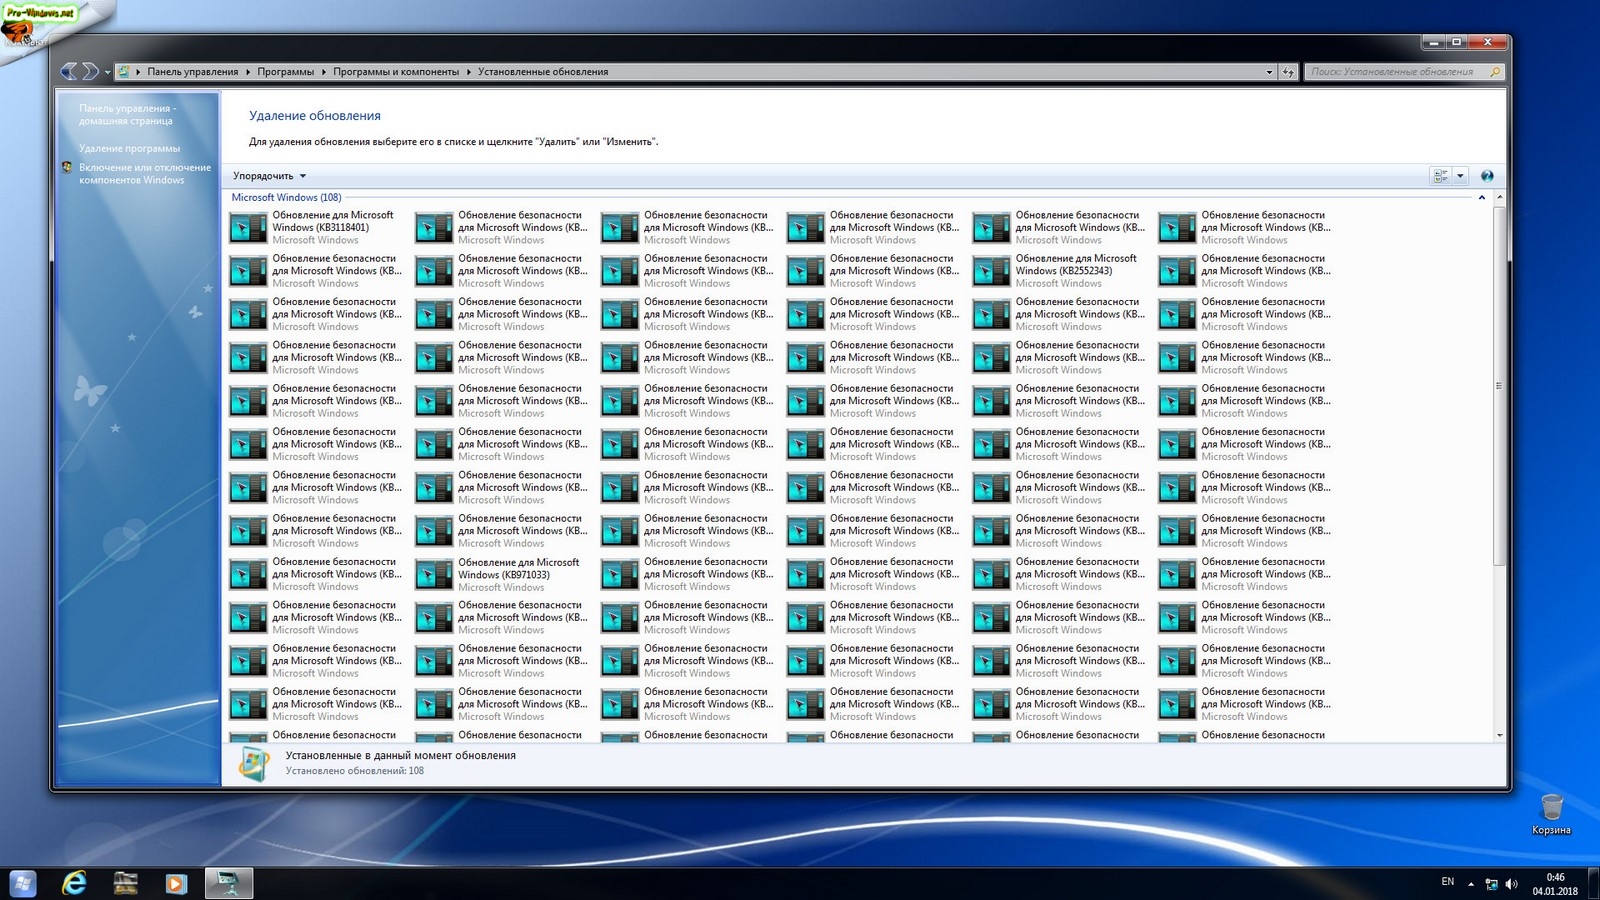
Task: Open the Help question mark icon
Action: [1487, 176]
